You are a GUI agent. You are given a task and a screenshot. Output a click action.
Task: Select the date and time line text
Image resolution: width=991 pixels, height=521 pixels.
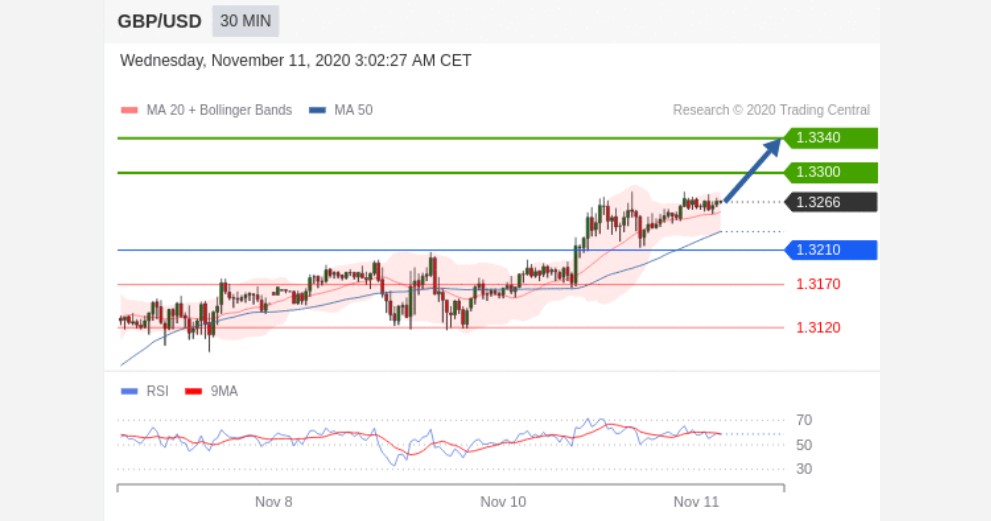click(296, 61)
